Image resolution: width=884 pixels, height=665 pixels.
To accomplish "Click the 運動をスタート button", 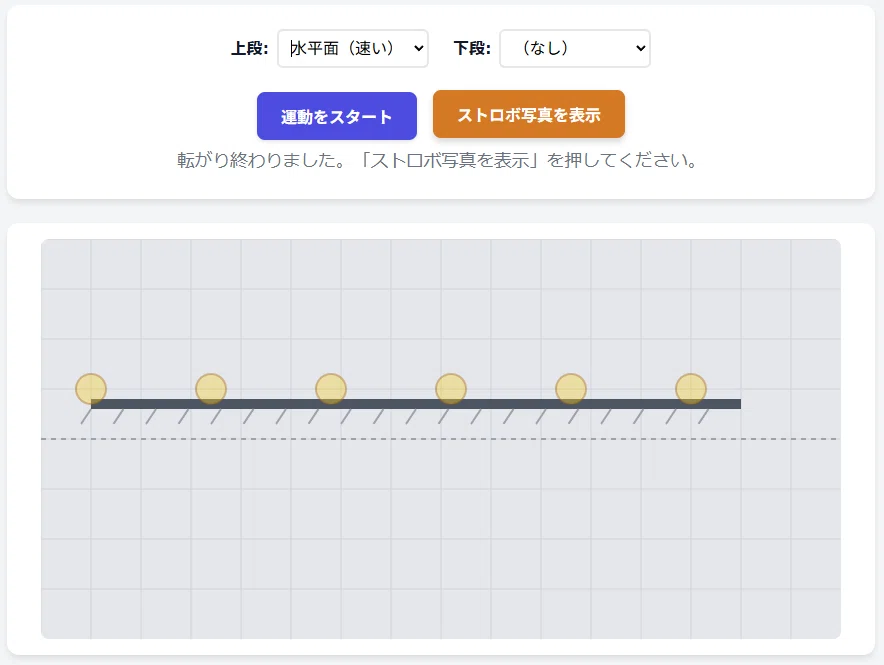I will (x=337, y=116).
